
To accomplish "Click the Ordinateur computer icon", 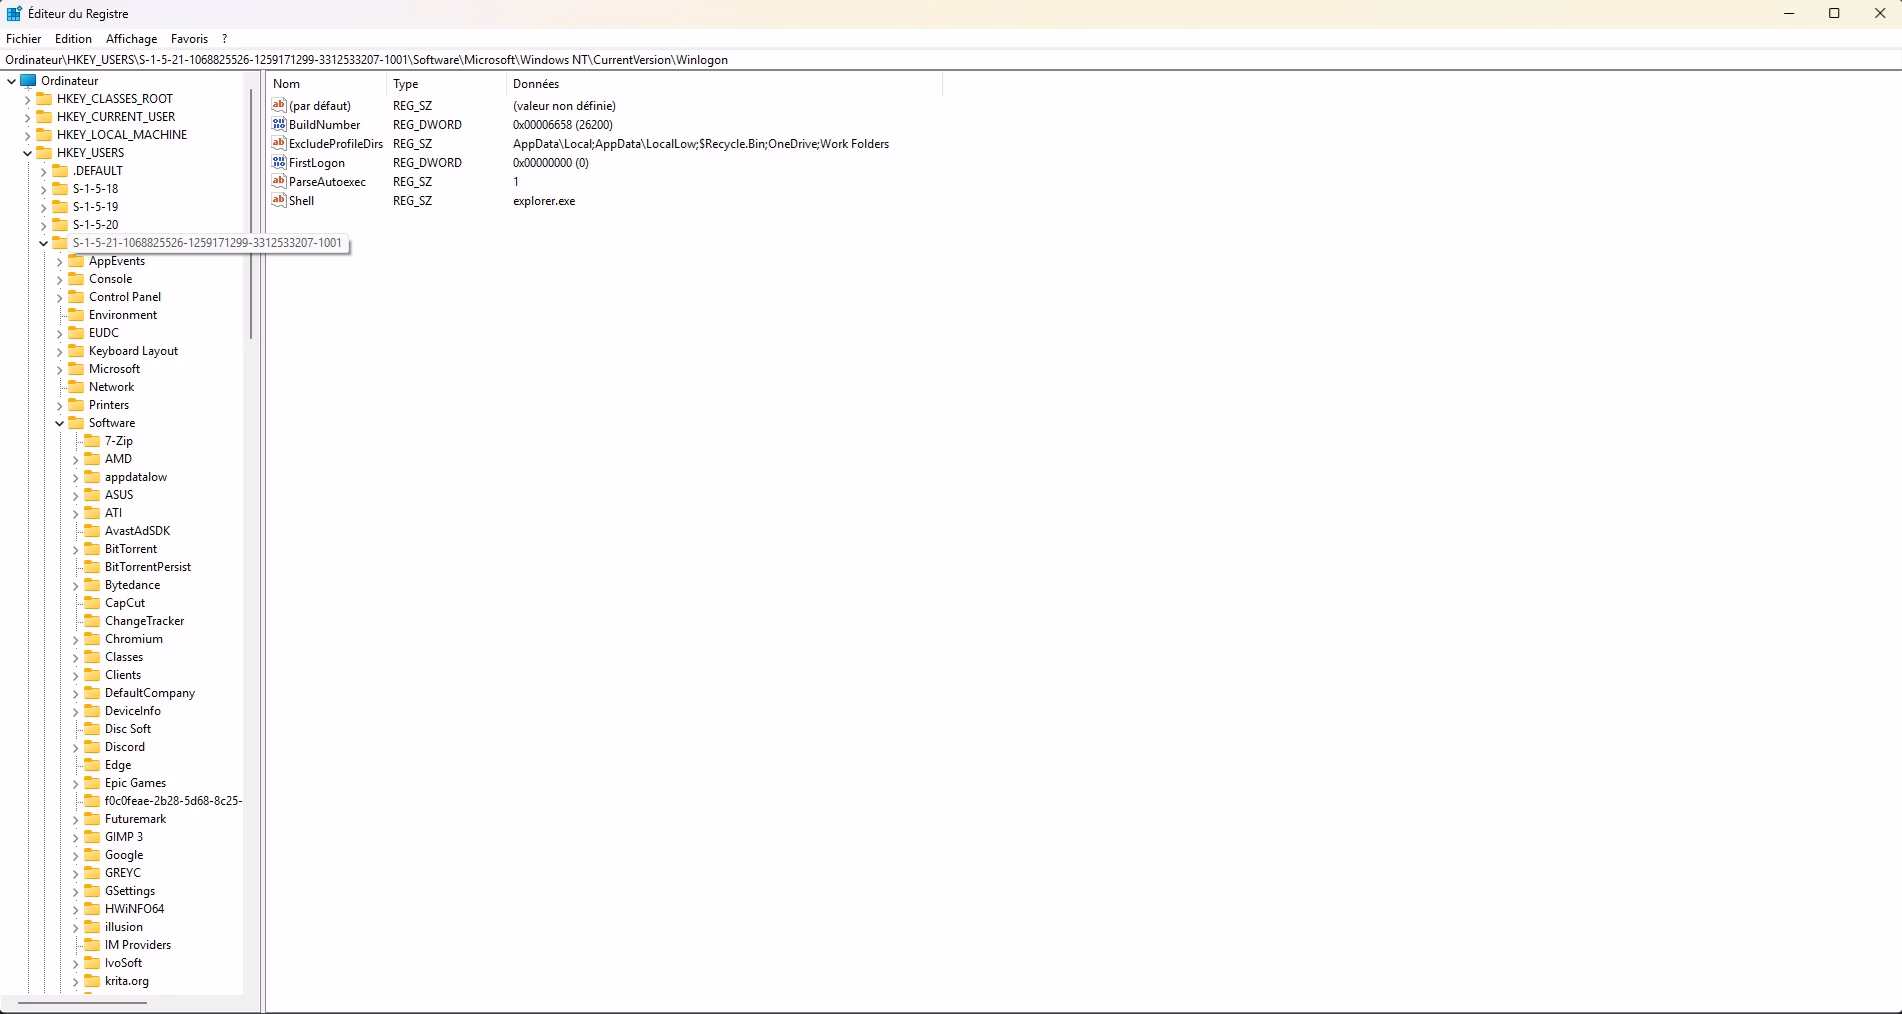I will [28, 81].
